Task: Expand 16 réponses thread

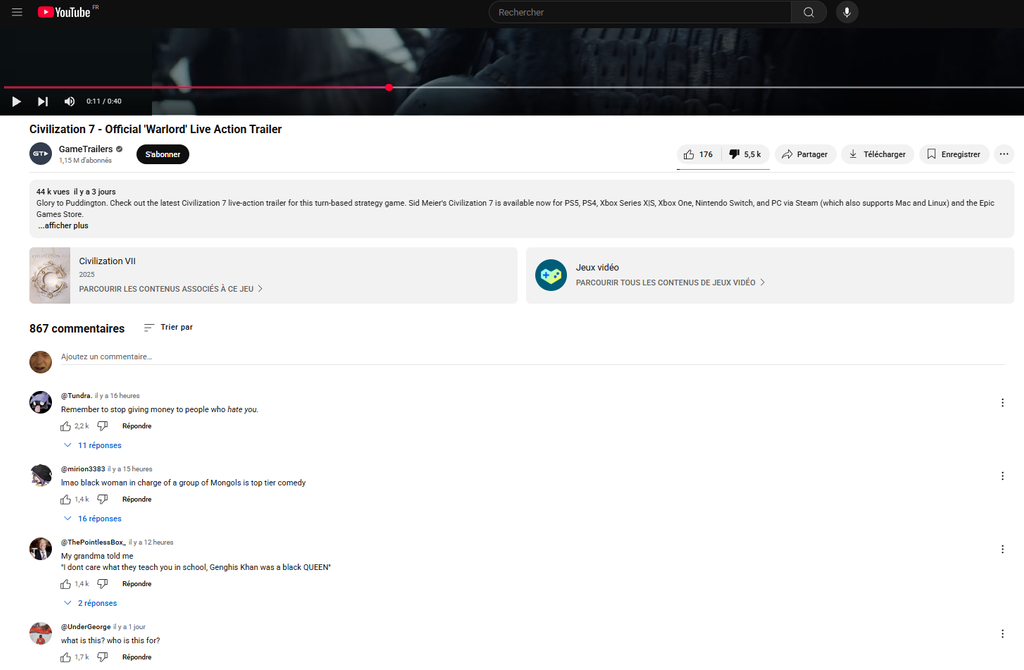Action: 93,518
